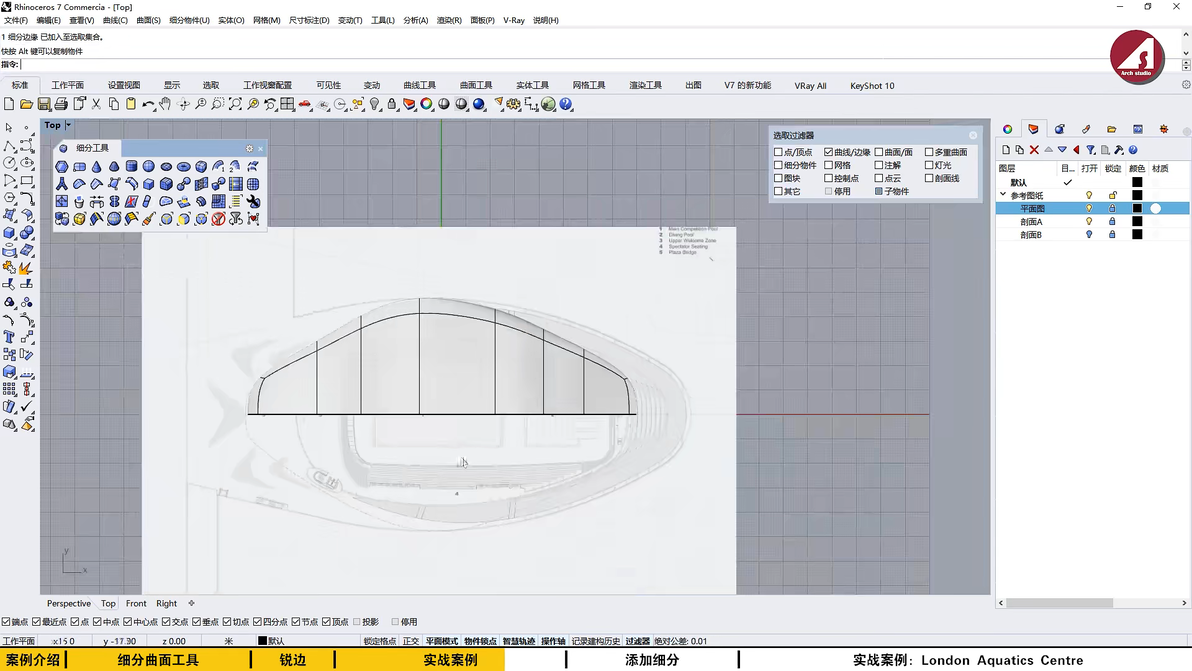Screen dimensions: 1192x671
Task: Open the Top viewport title dropdown arrow
Action: pyautogui.click(x=68, y=126)
